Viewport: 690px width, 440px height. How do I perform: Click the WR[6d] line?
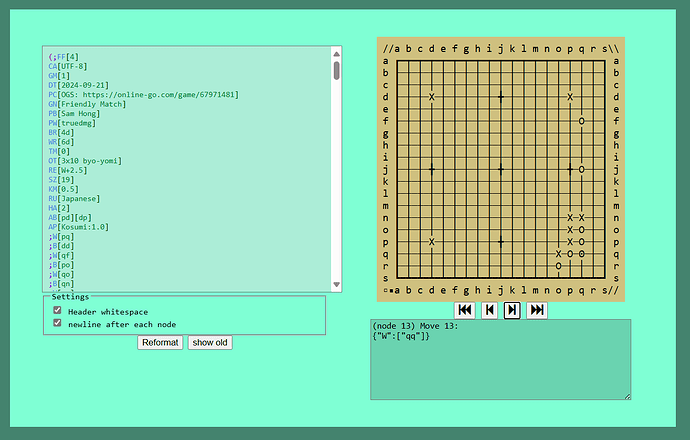pyautogui.click(x=61, y=142)
